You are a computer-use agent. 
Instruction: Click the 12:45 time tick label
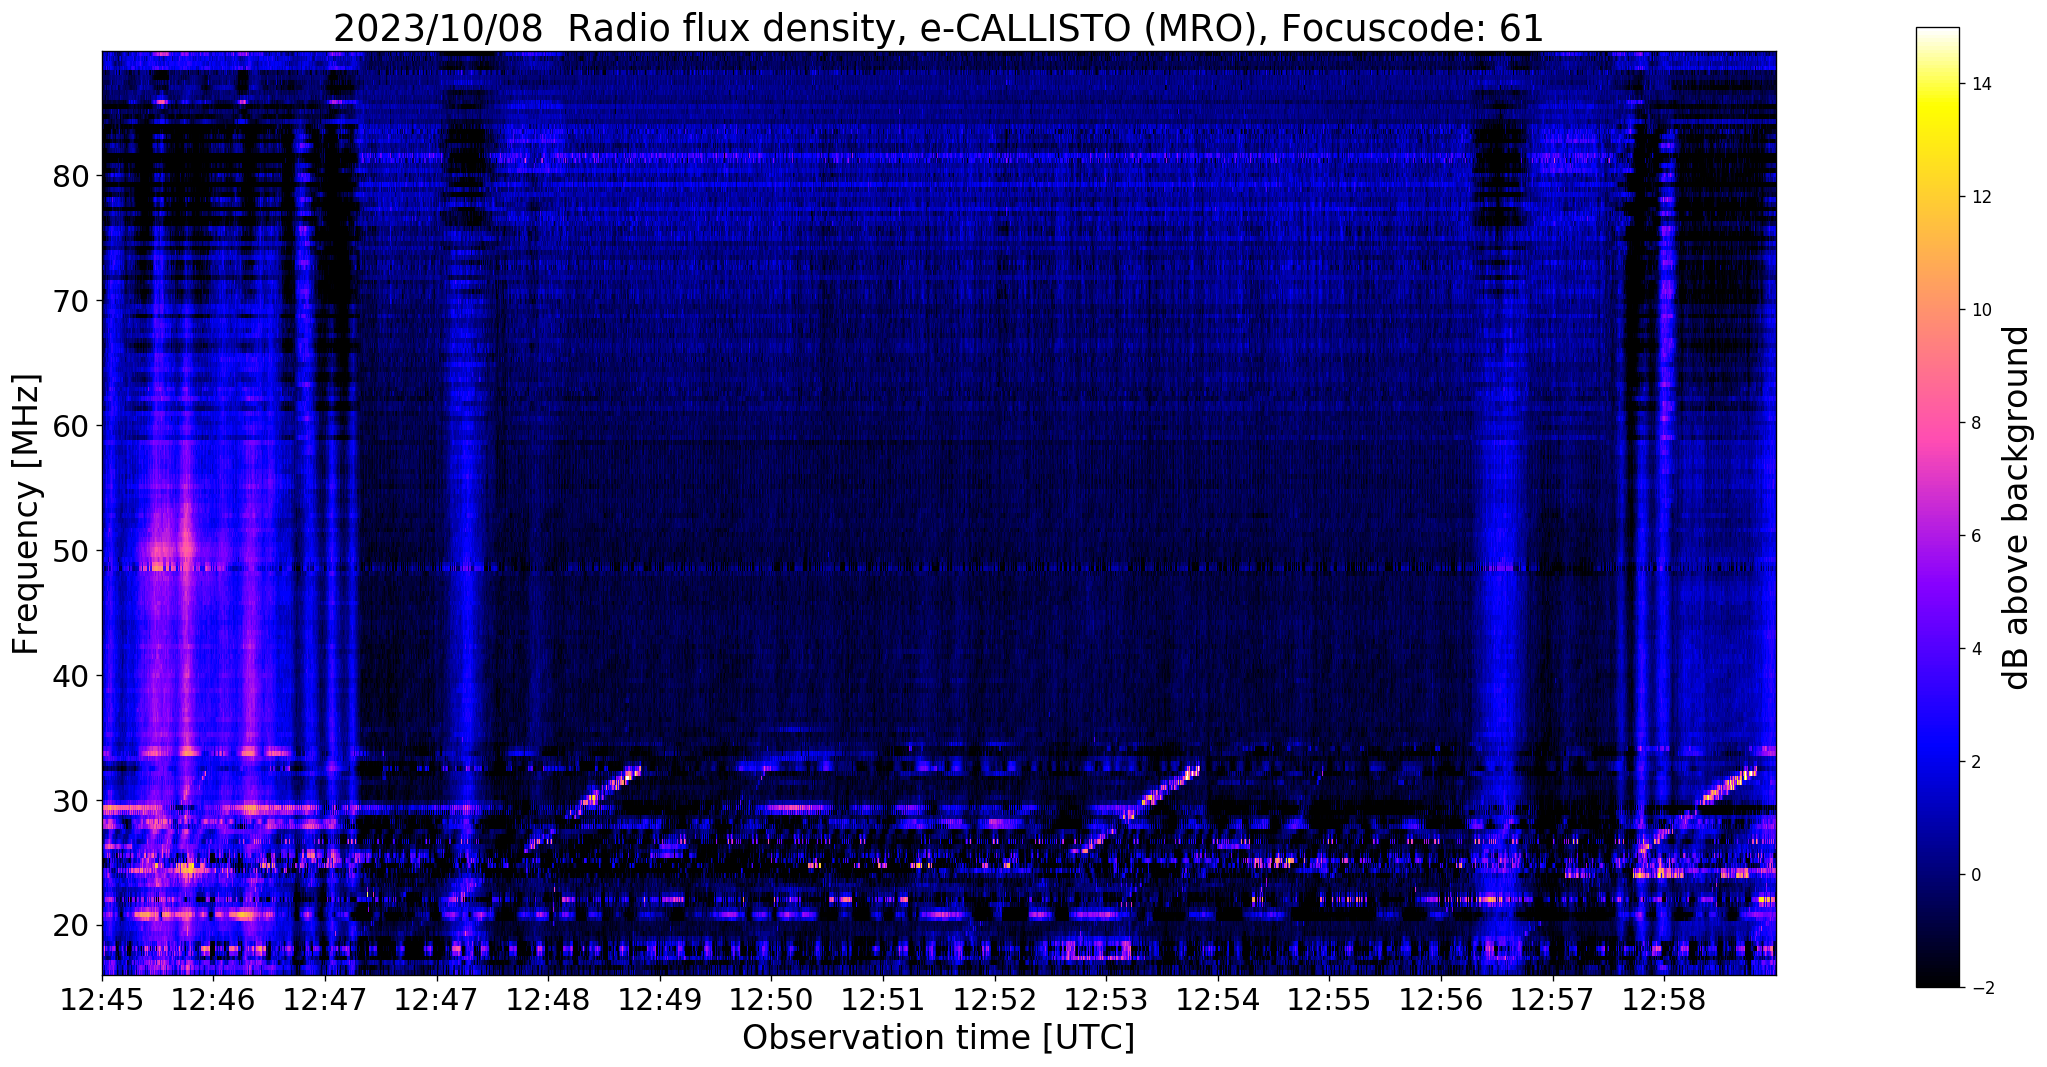102,999
